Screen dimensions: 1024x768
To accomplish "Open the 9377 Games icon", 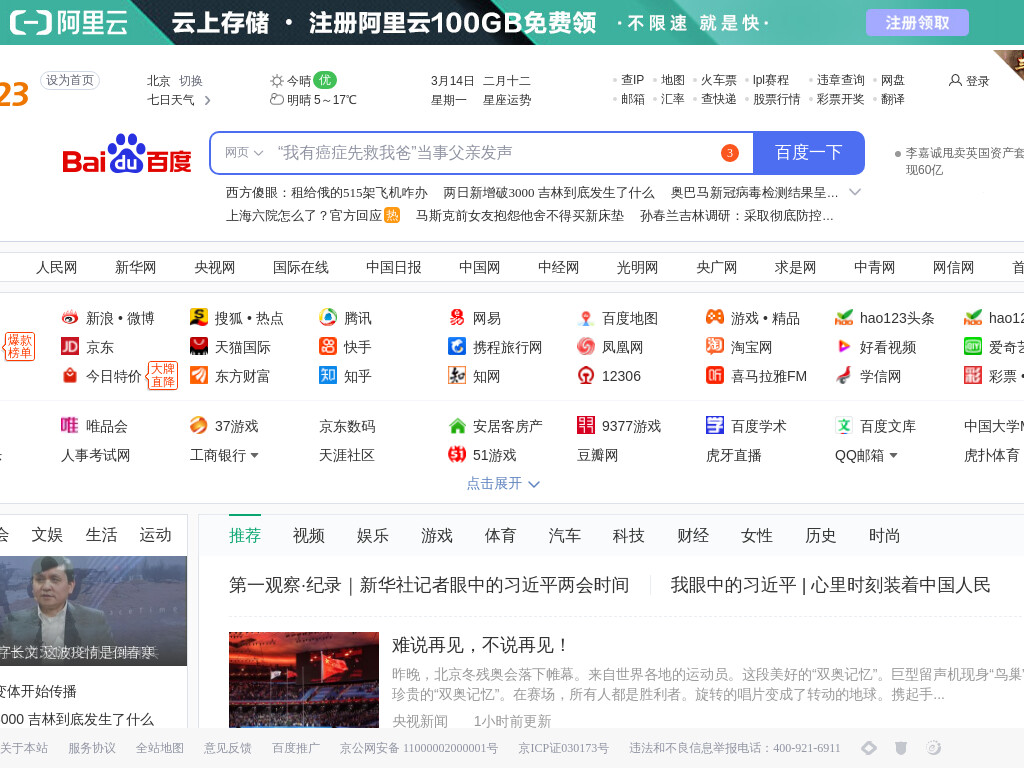I will click(586, 425).
